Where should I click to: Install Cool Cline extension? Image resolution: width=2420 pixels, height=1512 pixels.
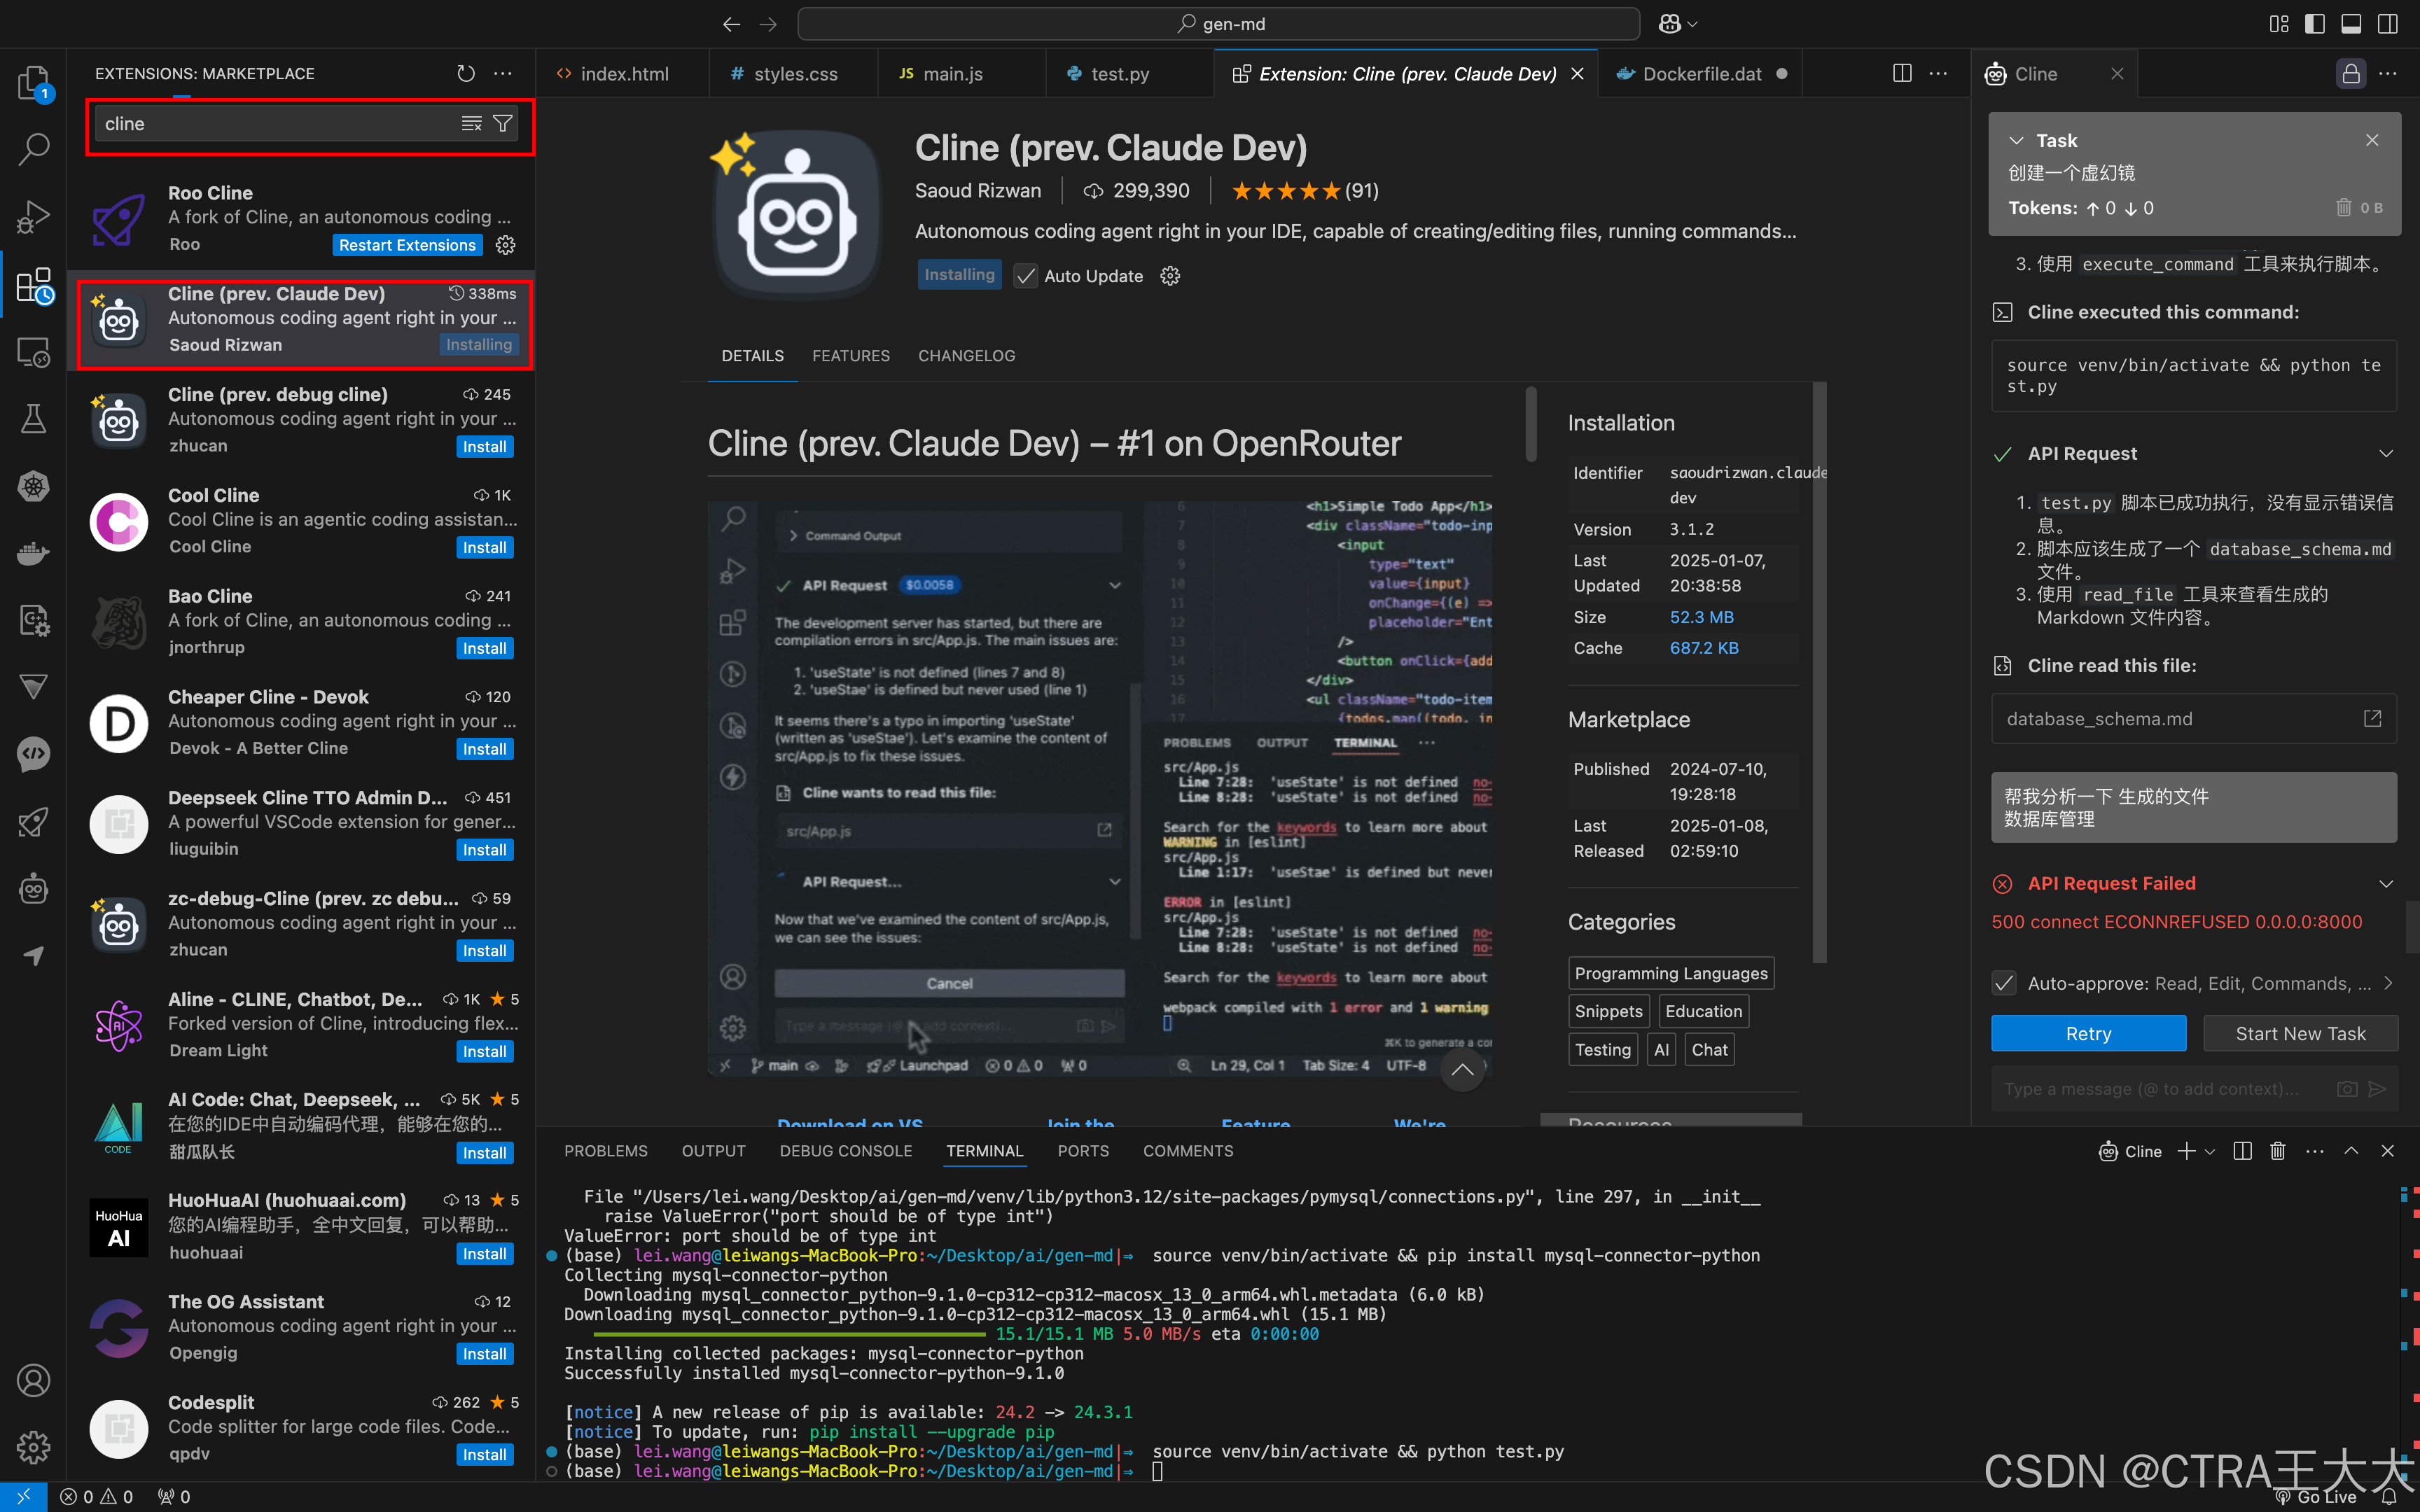(485, 547)
